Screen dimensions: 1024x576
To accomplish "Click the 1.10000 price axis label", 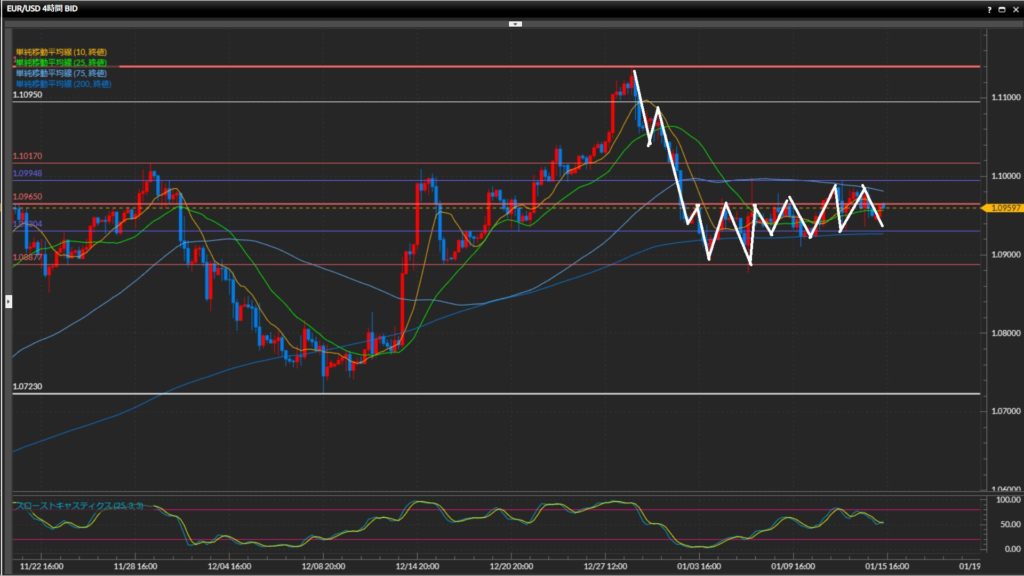I will (1004, 176).
